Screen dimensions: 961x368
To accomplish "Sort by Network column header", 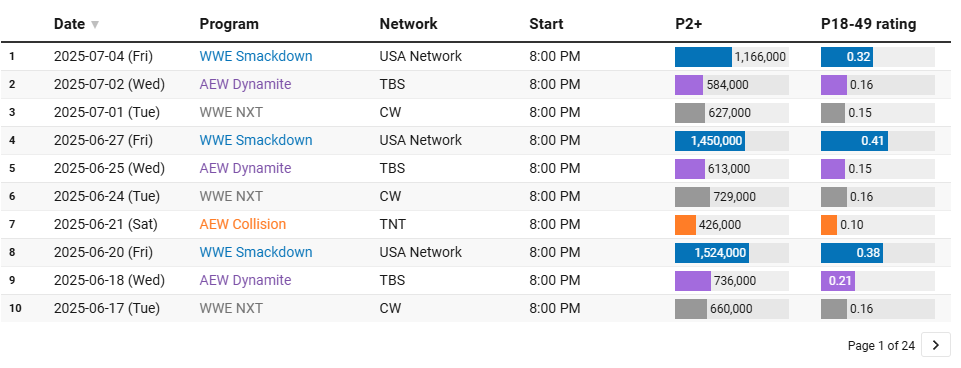I will click(408, 24).
